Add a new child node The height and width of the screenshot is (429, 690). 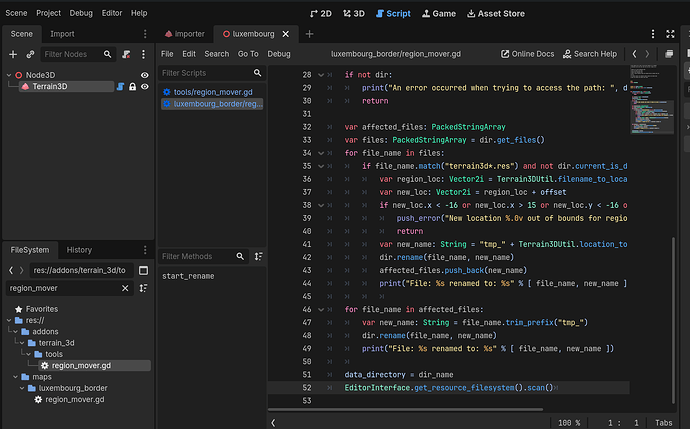(13, 54)
